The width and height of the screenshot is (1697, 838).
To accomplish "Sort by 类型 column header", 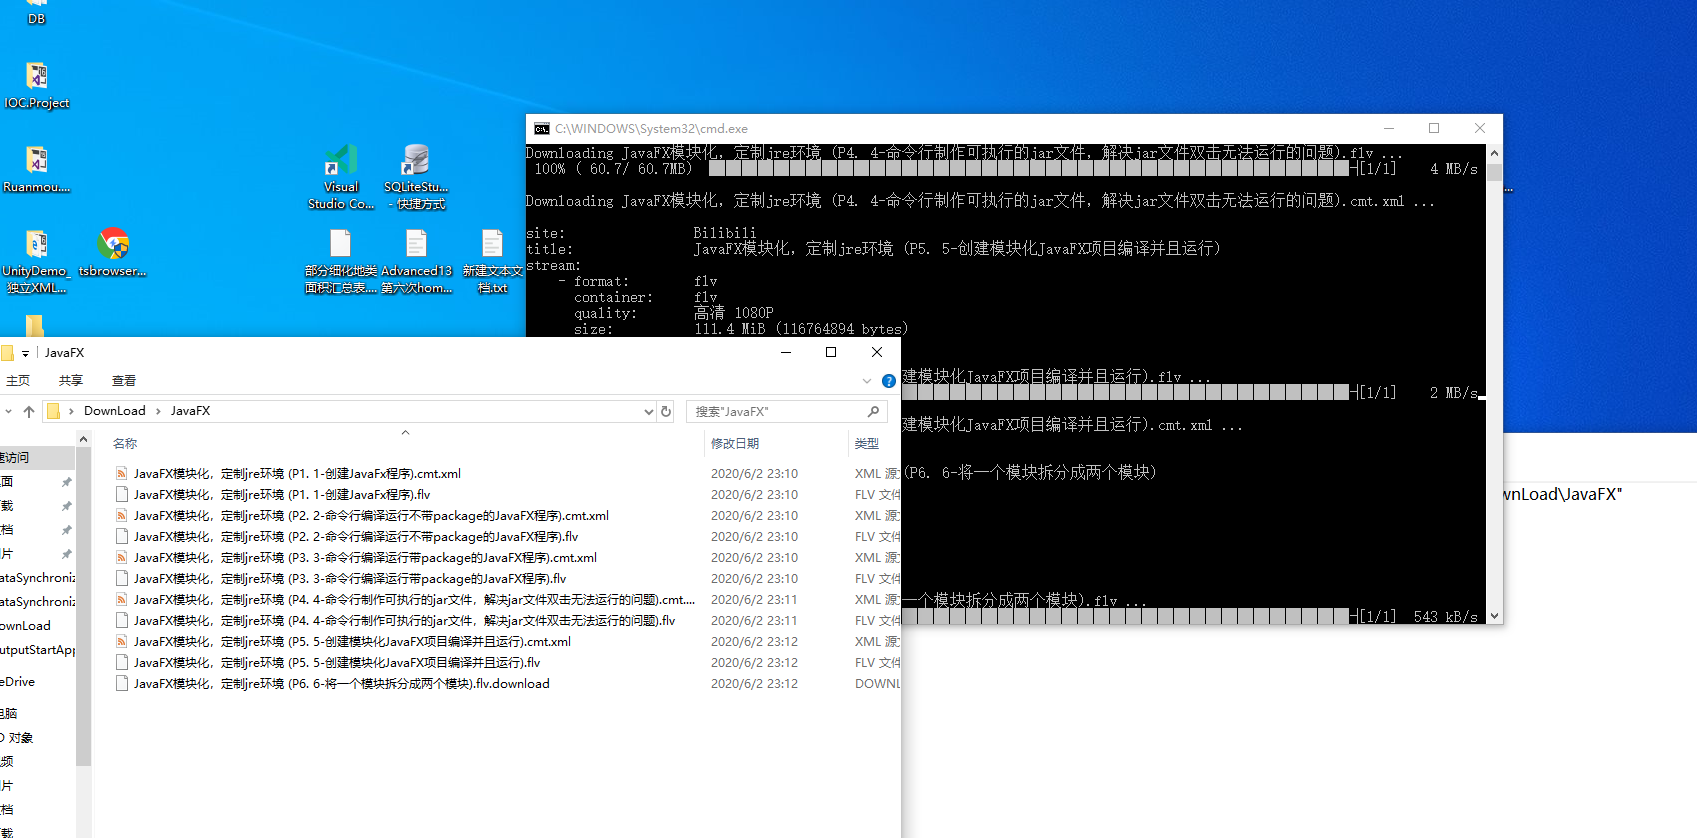I will click(x=867, y=444).
